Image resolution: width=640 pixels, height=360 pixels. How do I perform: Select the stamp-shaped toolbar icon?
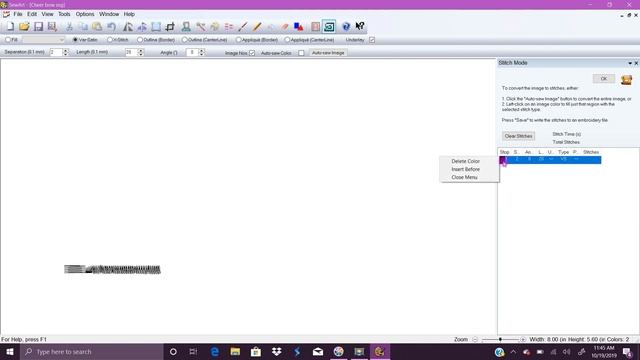click(186, 27)
